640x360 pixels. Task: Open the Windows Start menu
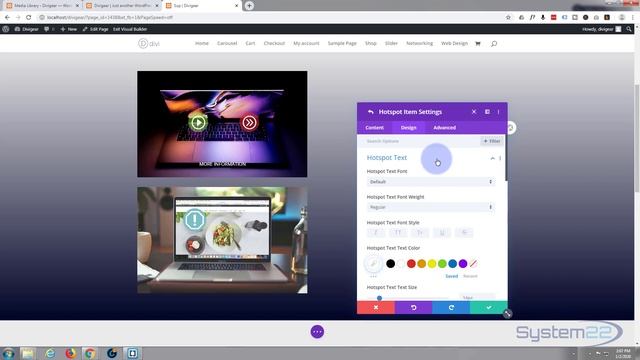click(8, 353)
